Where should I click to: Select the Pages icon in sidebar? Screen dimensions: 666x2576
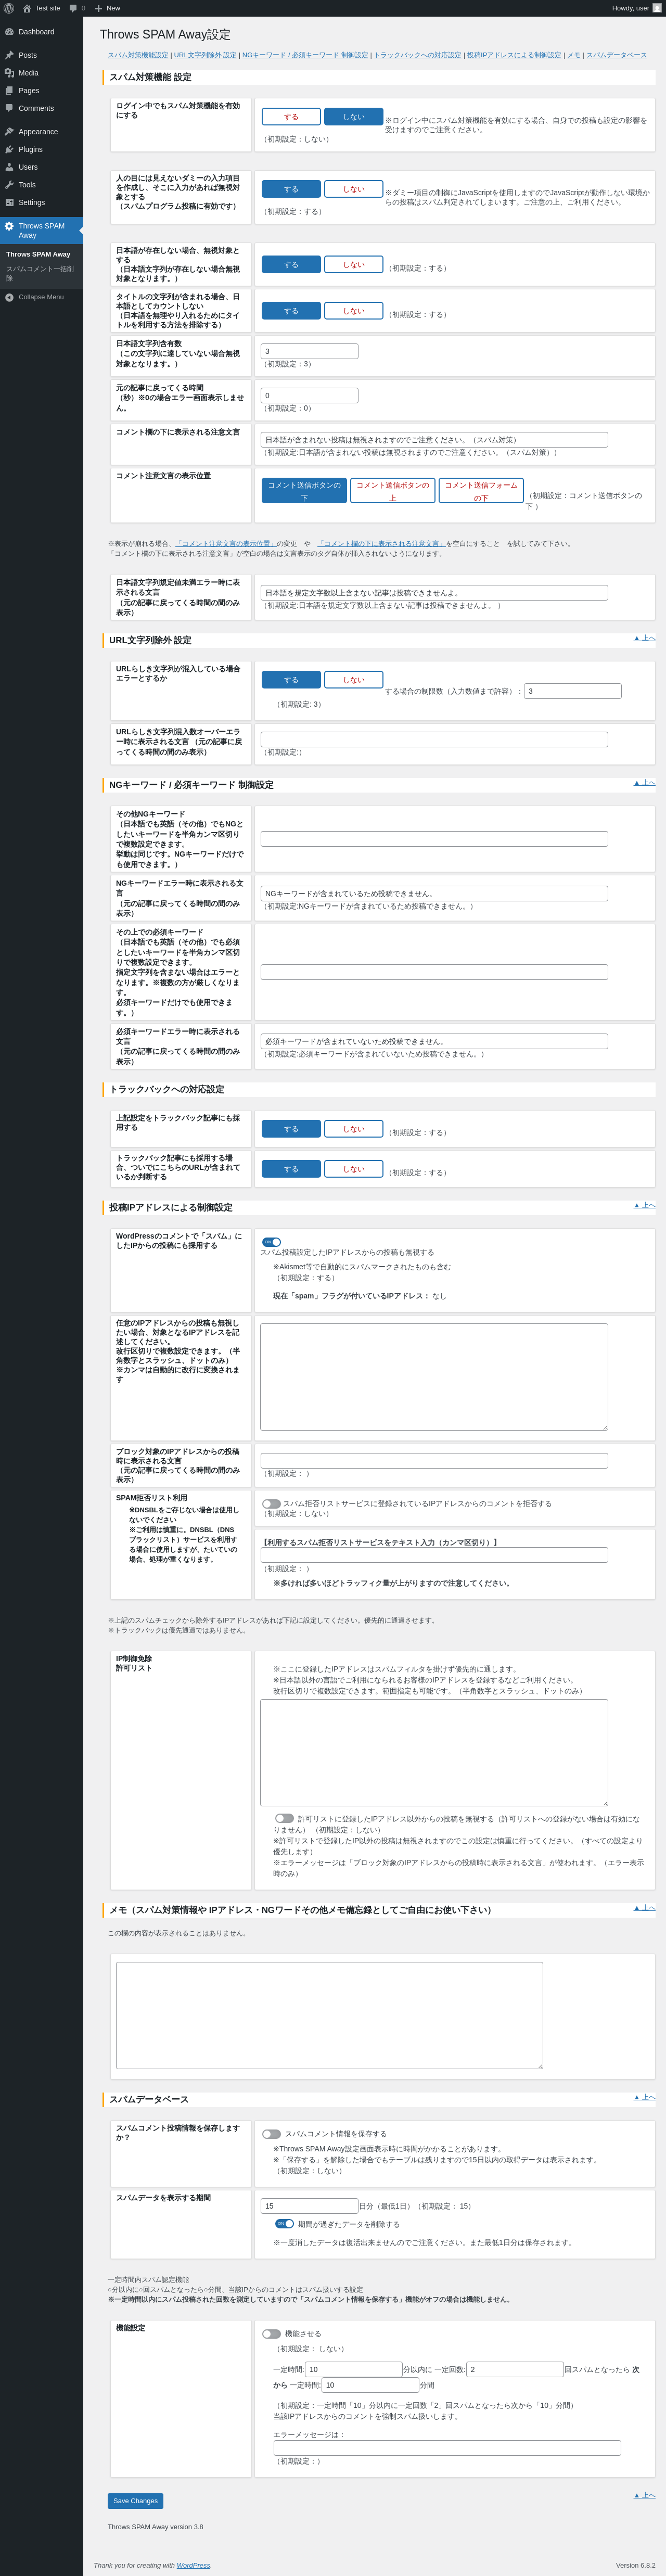pos(9,91)
